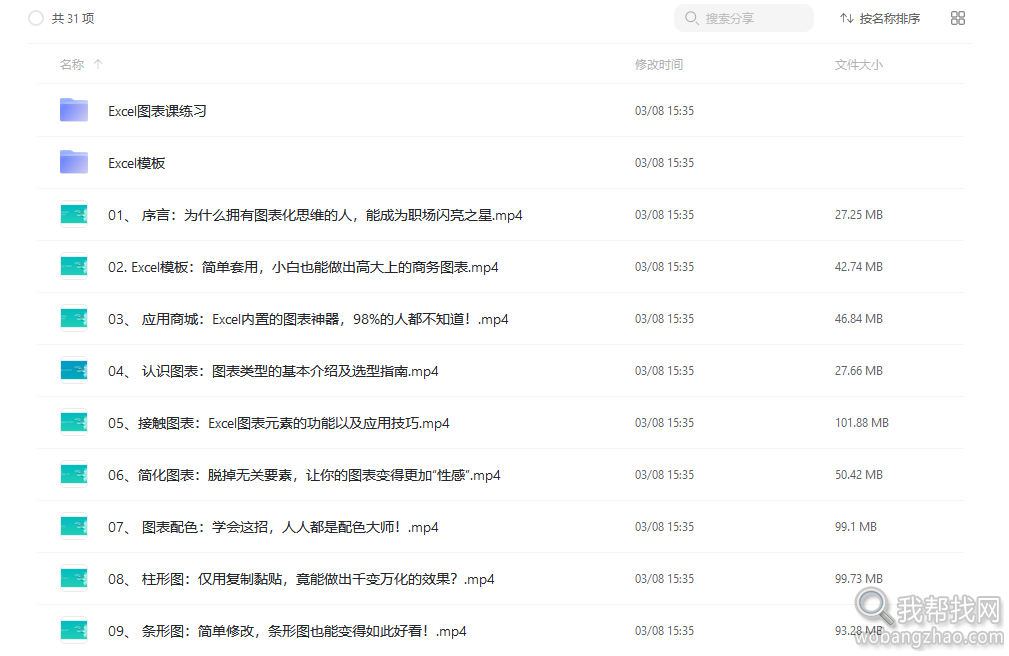Click size value 50.42 MB
This screenshot has height=656, width=1009.
point(858,474)
